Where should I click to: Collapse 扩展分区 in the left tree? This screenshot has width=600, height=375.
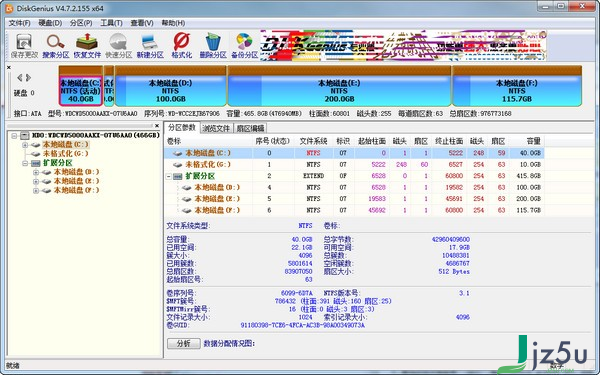pyautogui.click(x=25, y=163)
